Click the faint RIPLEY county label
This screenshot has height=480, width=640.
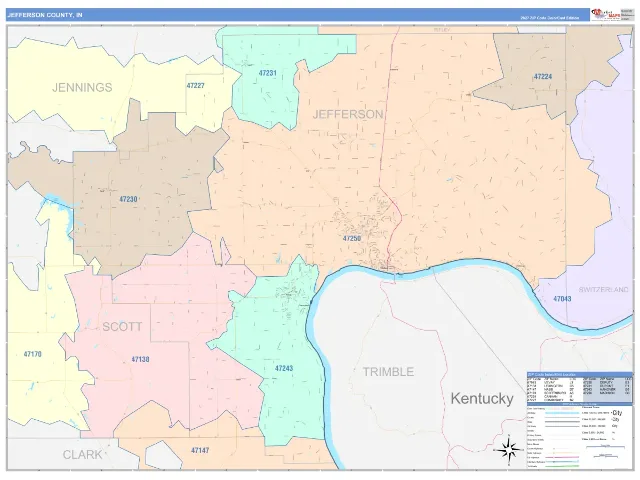(442, 30)
